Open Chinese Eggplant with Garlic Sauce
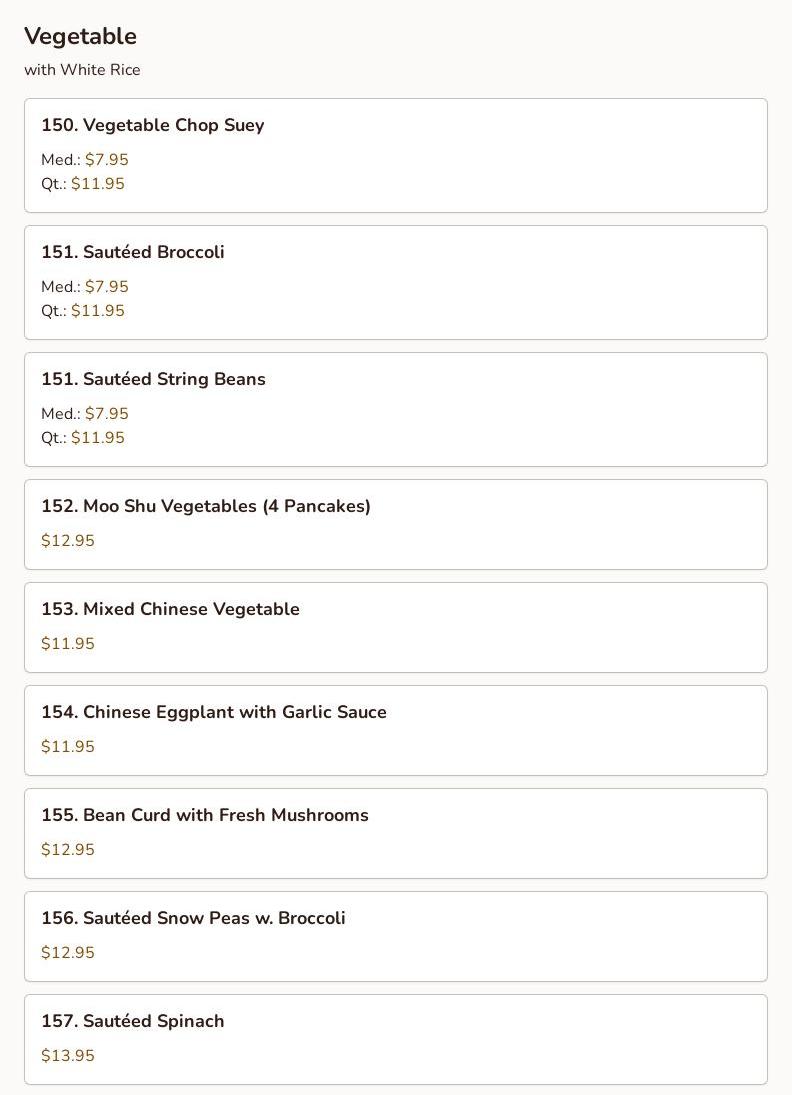Viewport: 792px width, 1095px height. pyautogui.click(x=213, y=713)
